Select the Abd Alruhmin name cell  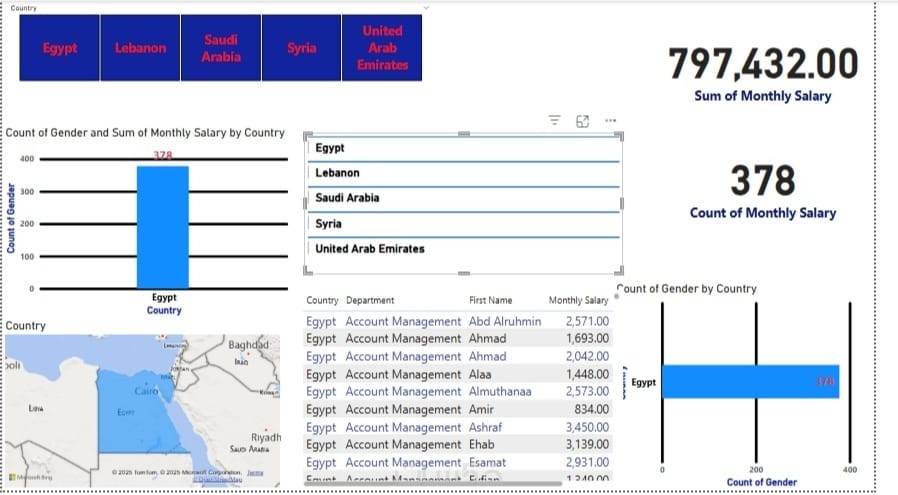[505, 321]
